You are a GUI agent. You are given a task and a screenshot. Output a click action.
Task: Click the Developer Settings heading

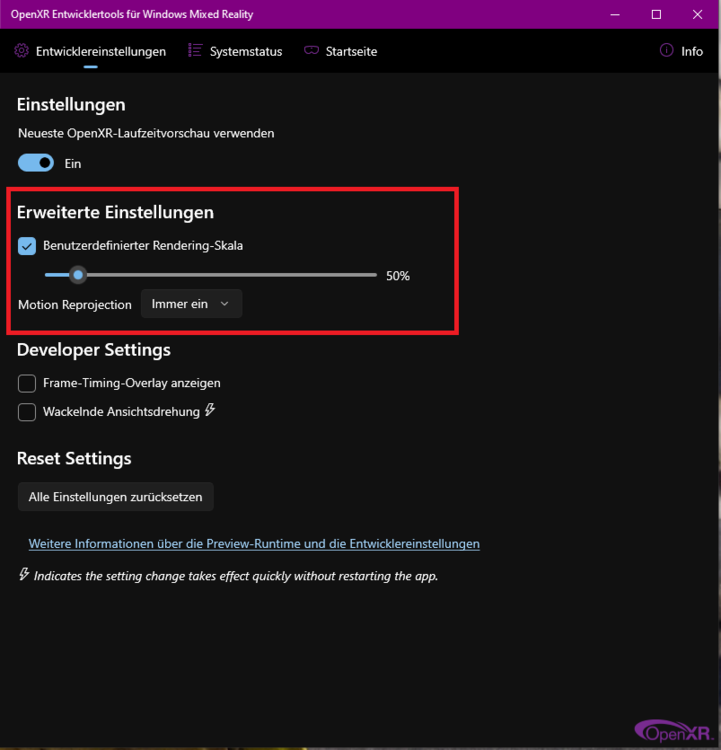click(x=94, y=350)
